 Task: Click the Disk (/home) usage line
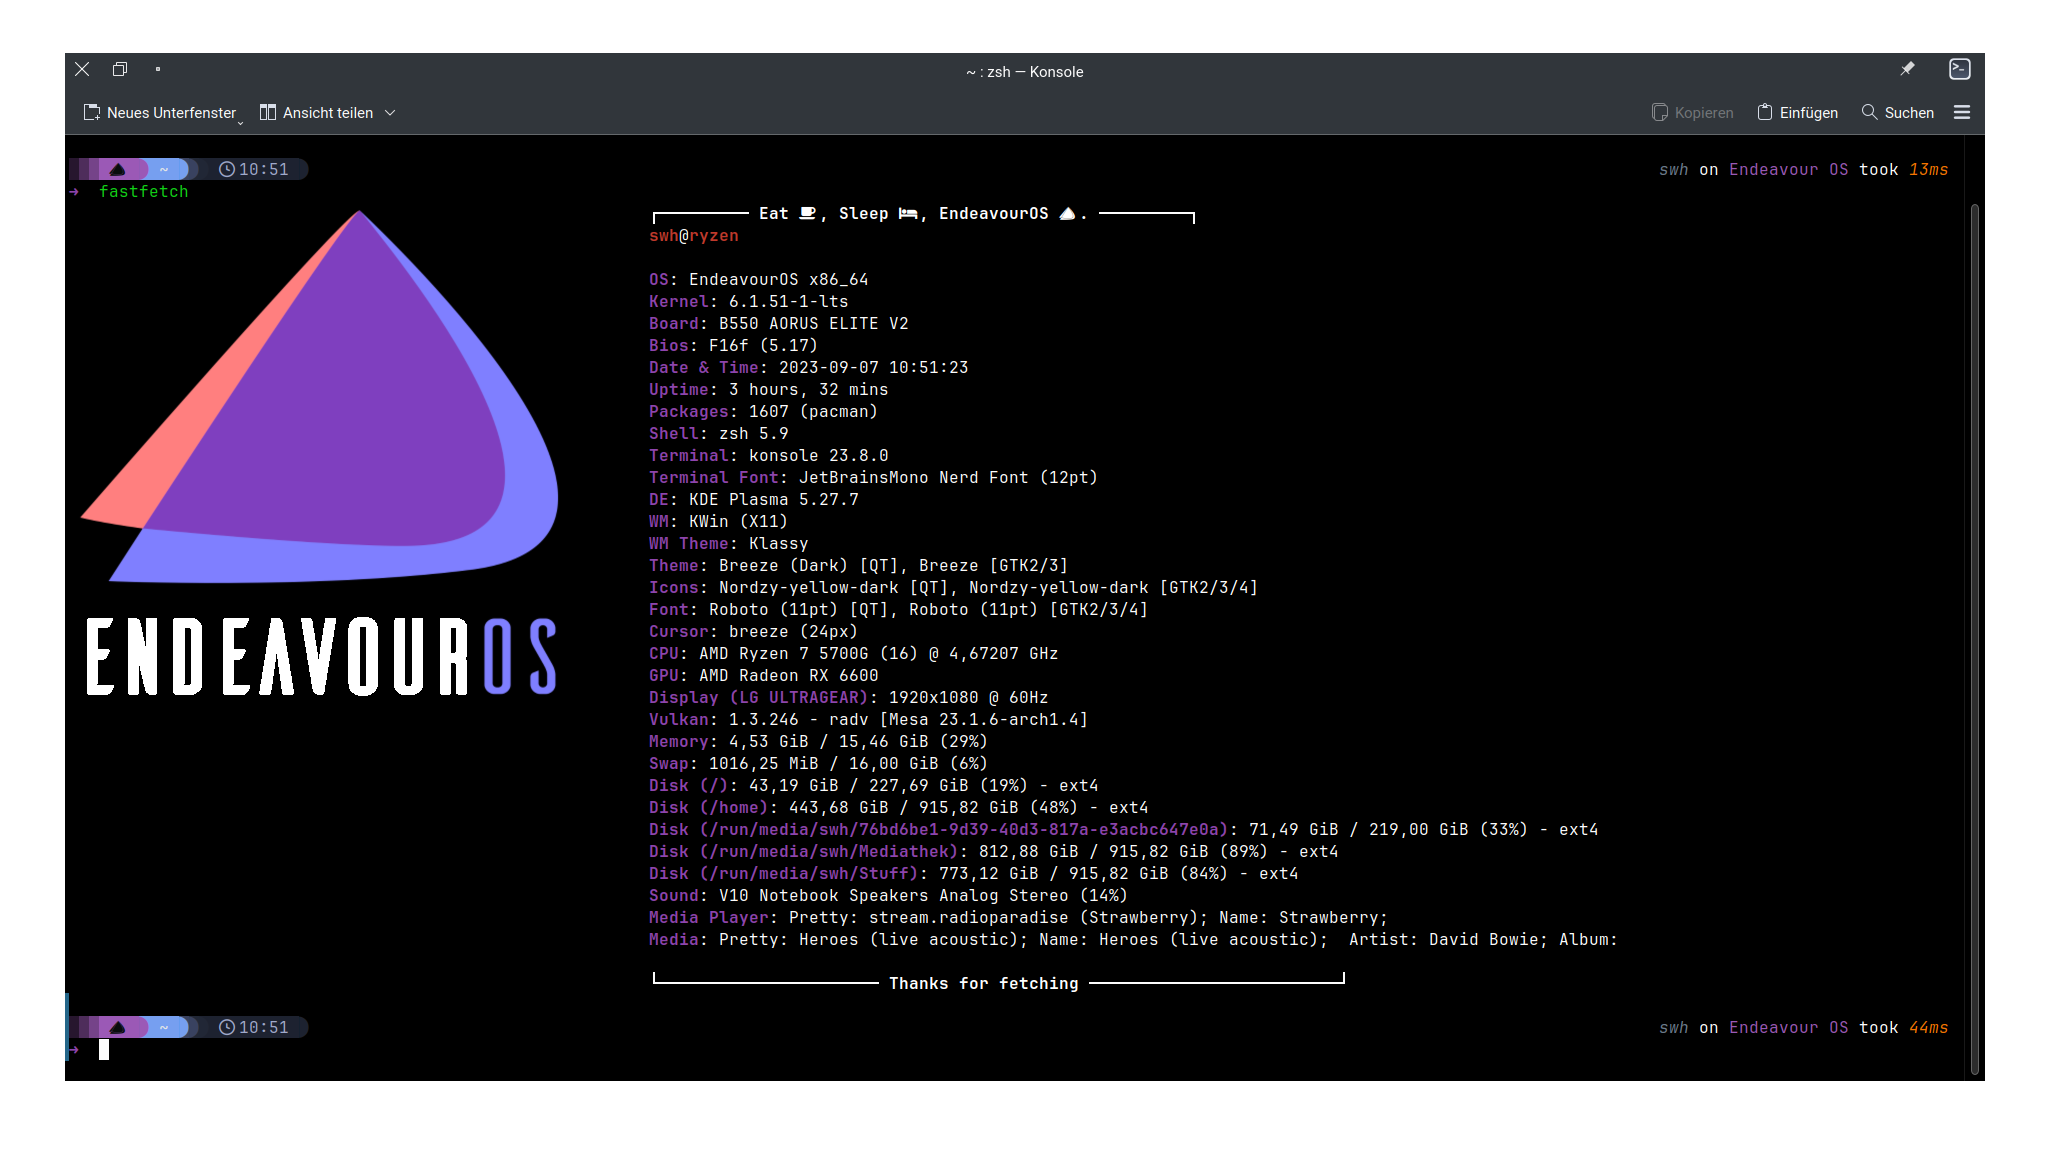pyautogui.click(x=899, y=808)
